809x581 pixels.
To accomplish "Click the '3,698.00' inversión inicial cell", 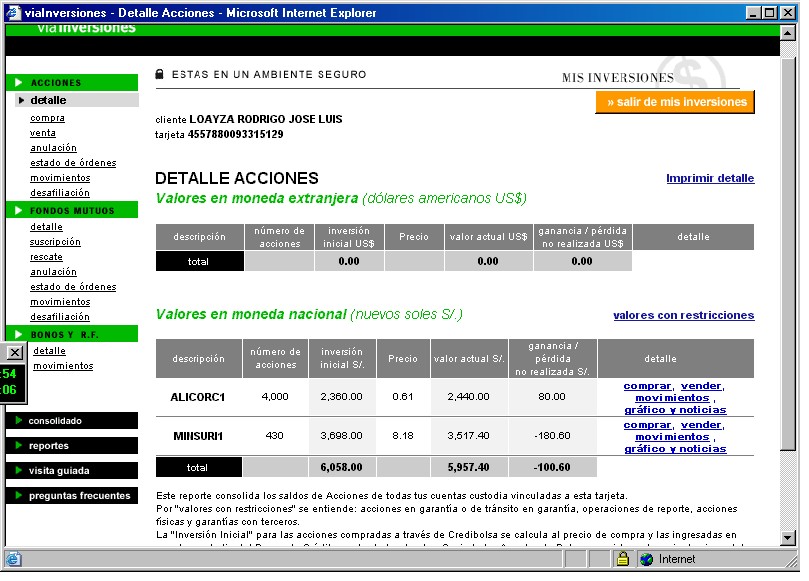I will pos(341,435).
